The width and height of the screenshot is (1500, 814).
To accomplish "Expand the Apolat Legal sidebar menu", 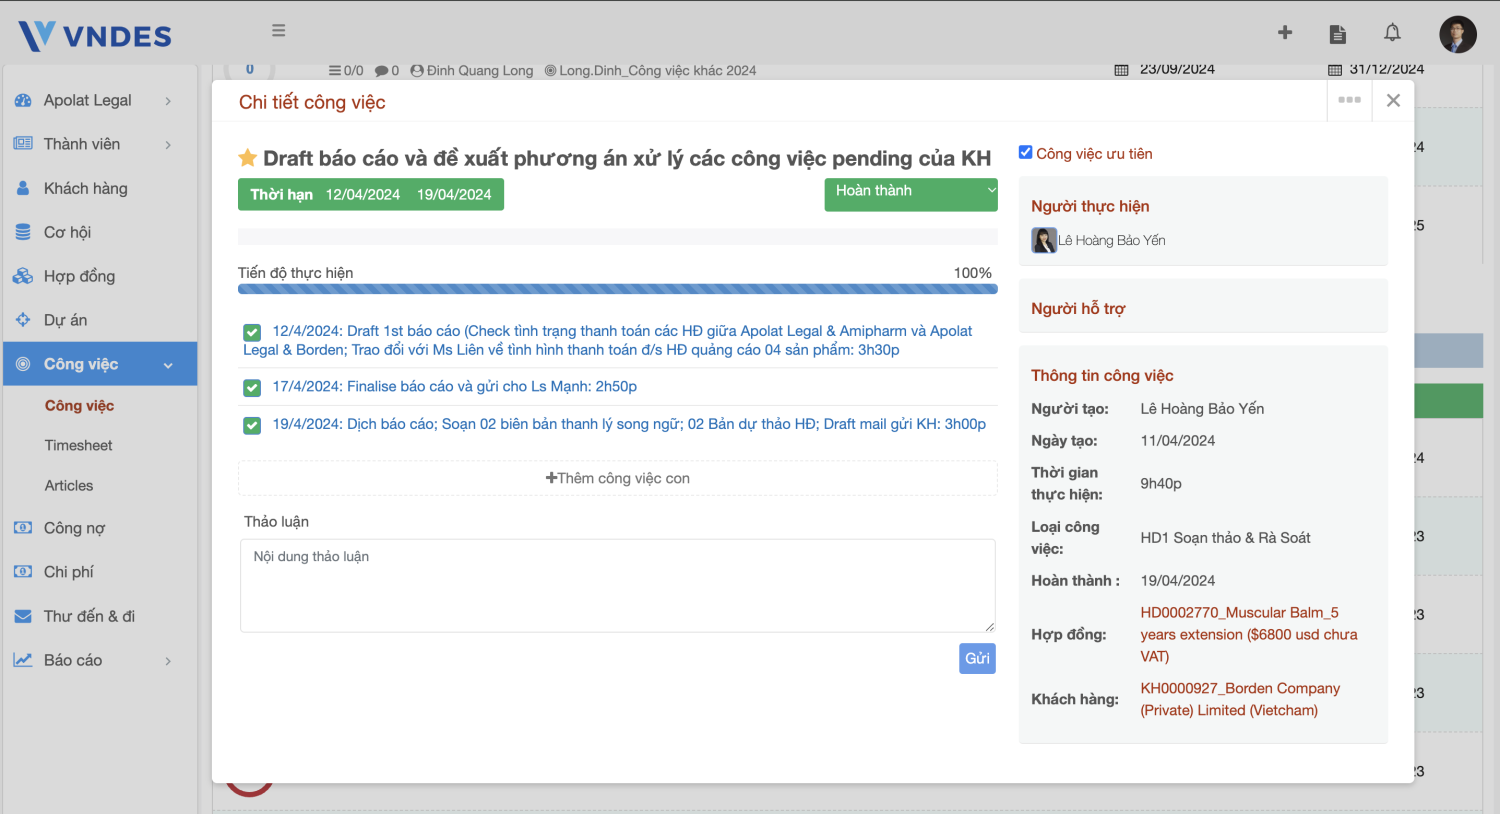I will click(98, 100).
